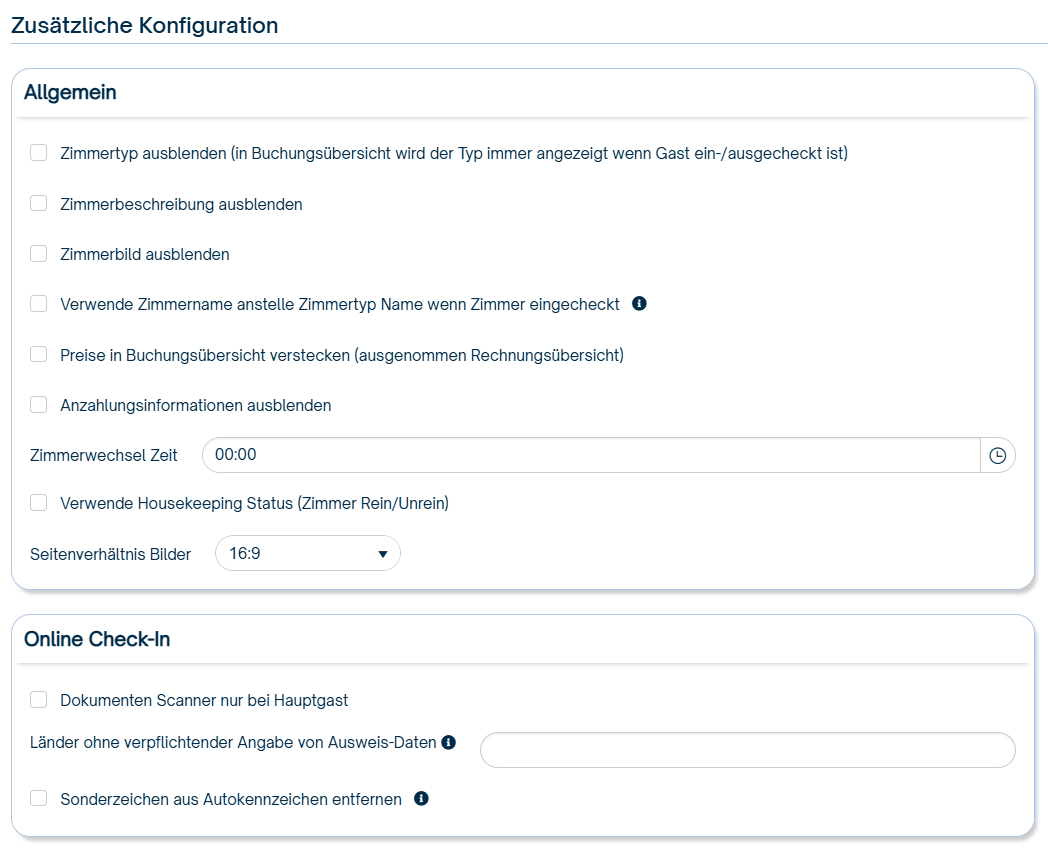Screen dimensions: 1048x850
Task: Click info icon beside Zimmername option
Action: point(640,303)
